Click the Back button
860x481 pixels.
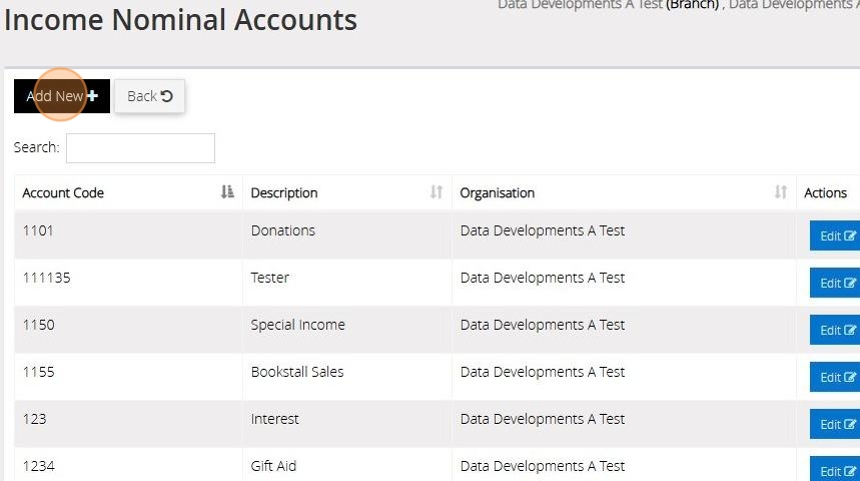click(x=150, y=96)
